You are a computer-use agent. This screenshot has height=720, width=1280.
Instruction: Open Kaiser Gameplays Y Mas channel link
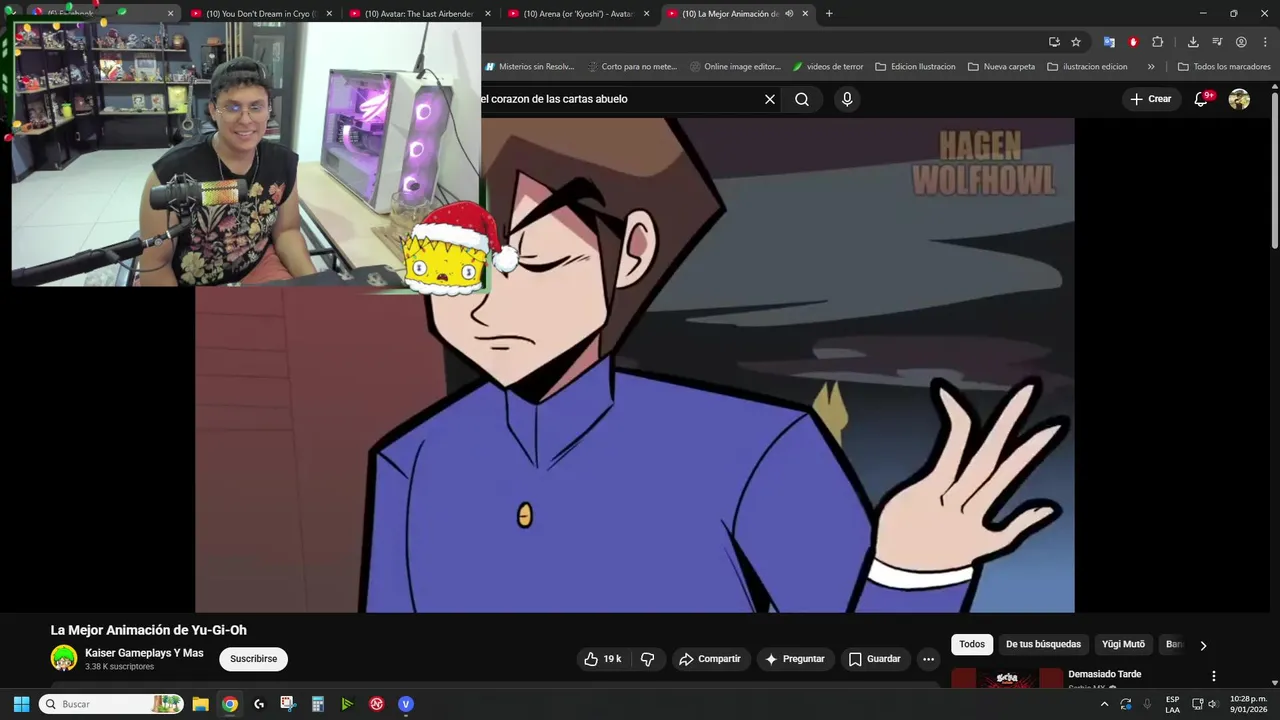pos(144,653)
